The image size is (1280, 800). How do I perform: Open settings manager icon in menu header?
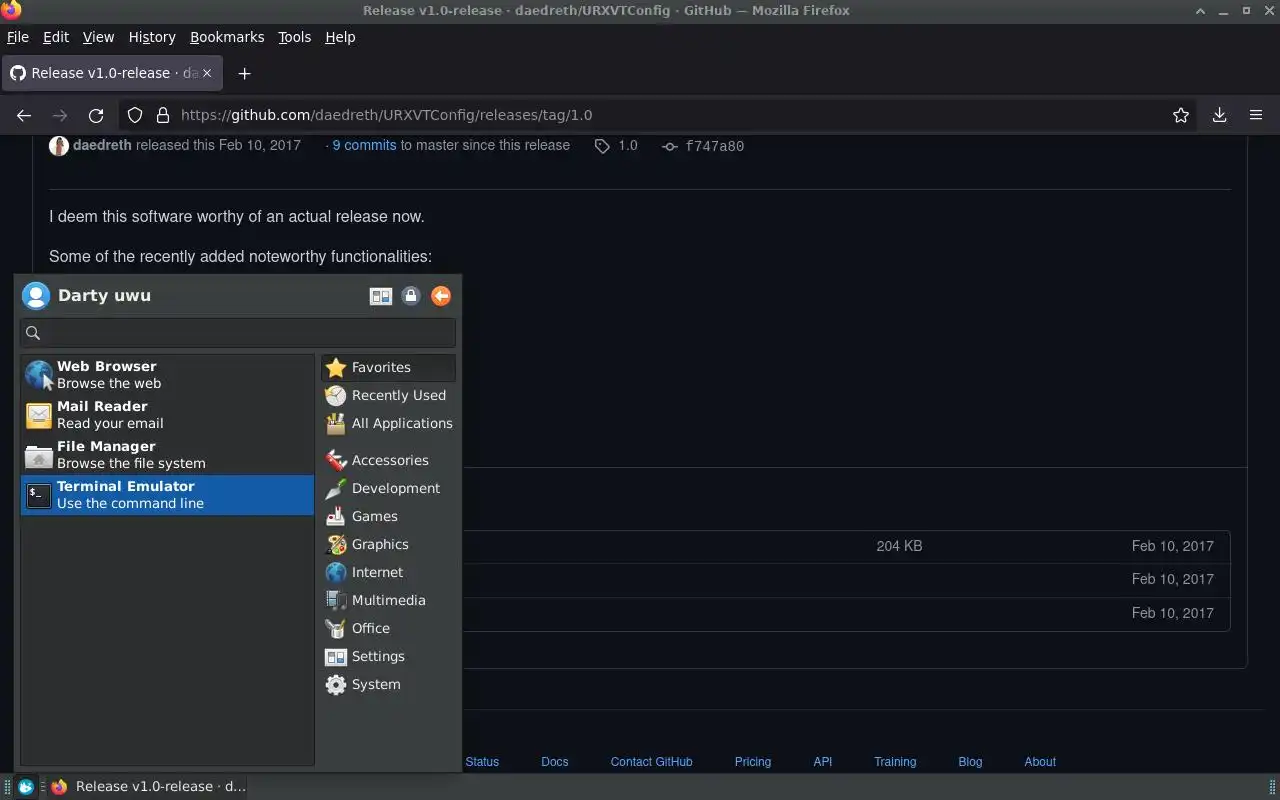tap(381, 296)
